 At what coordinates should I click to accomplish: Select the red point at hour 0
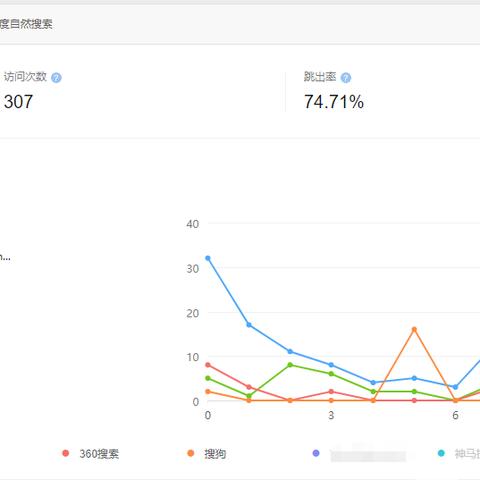point(208,365)
